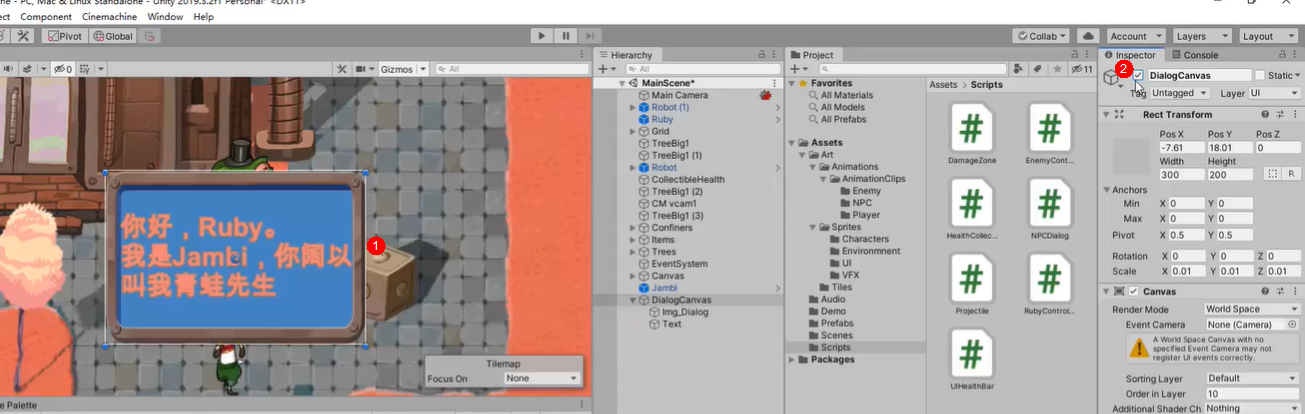
Task: Click the Project add (+) button
Action: point(795,69)
